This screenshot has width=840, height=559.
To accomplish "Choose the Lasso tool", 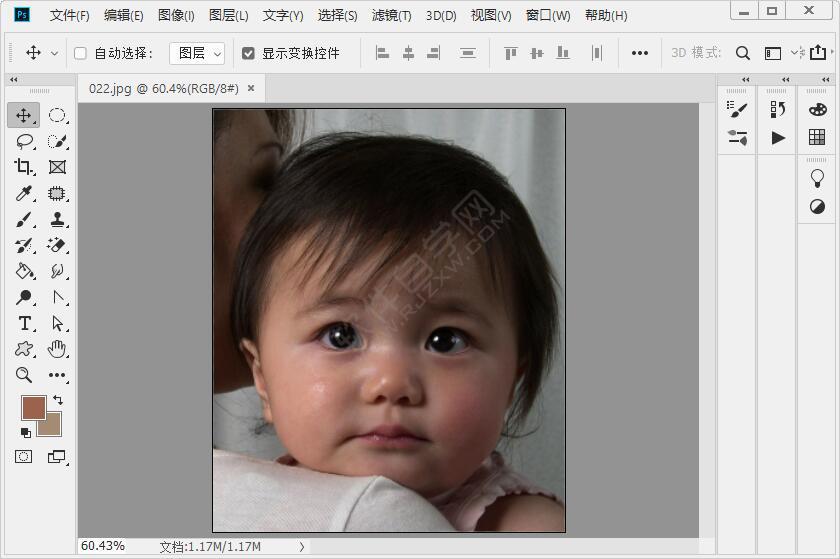I will (24, 141).
